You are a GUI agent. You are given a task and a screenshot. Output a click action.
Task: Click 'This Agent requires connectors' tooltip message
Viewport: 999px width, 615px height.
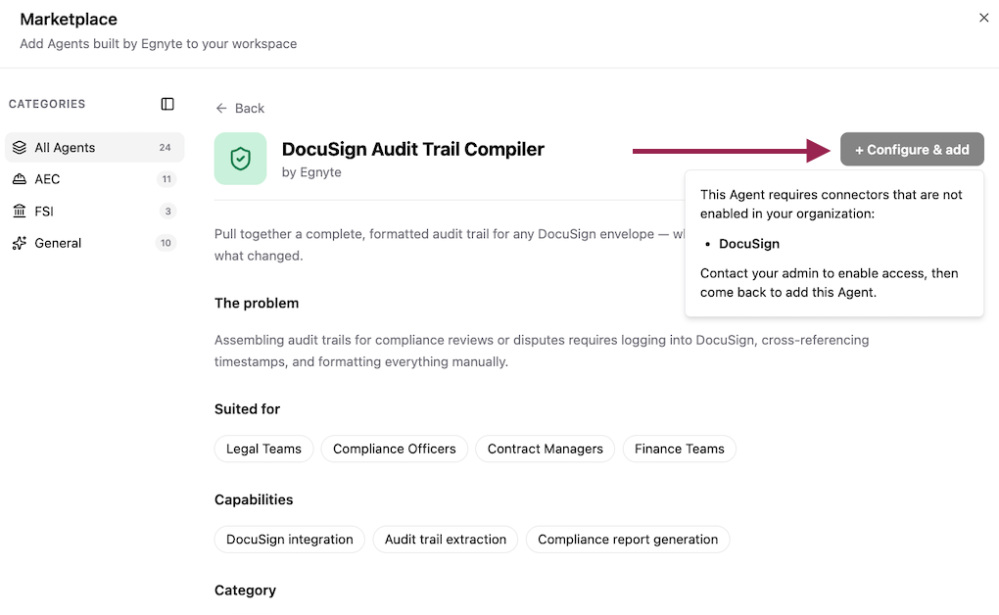coord(831,204)
